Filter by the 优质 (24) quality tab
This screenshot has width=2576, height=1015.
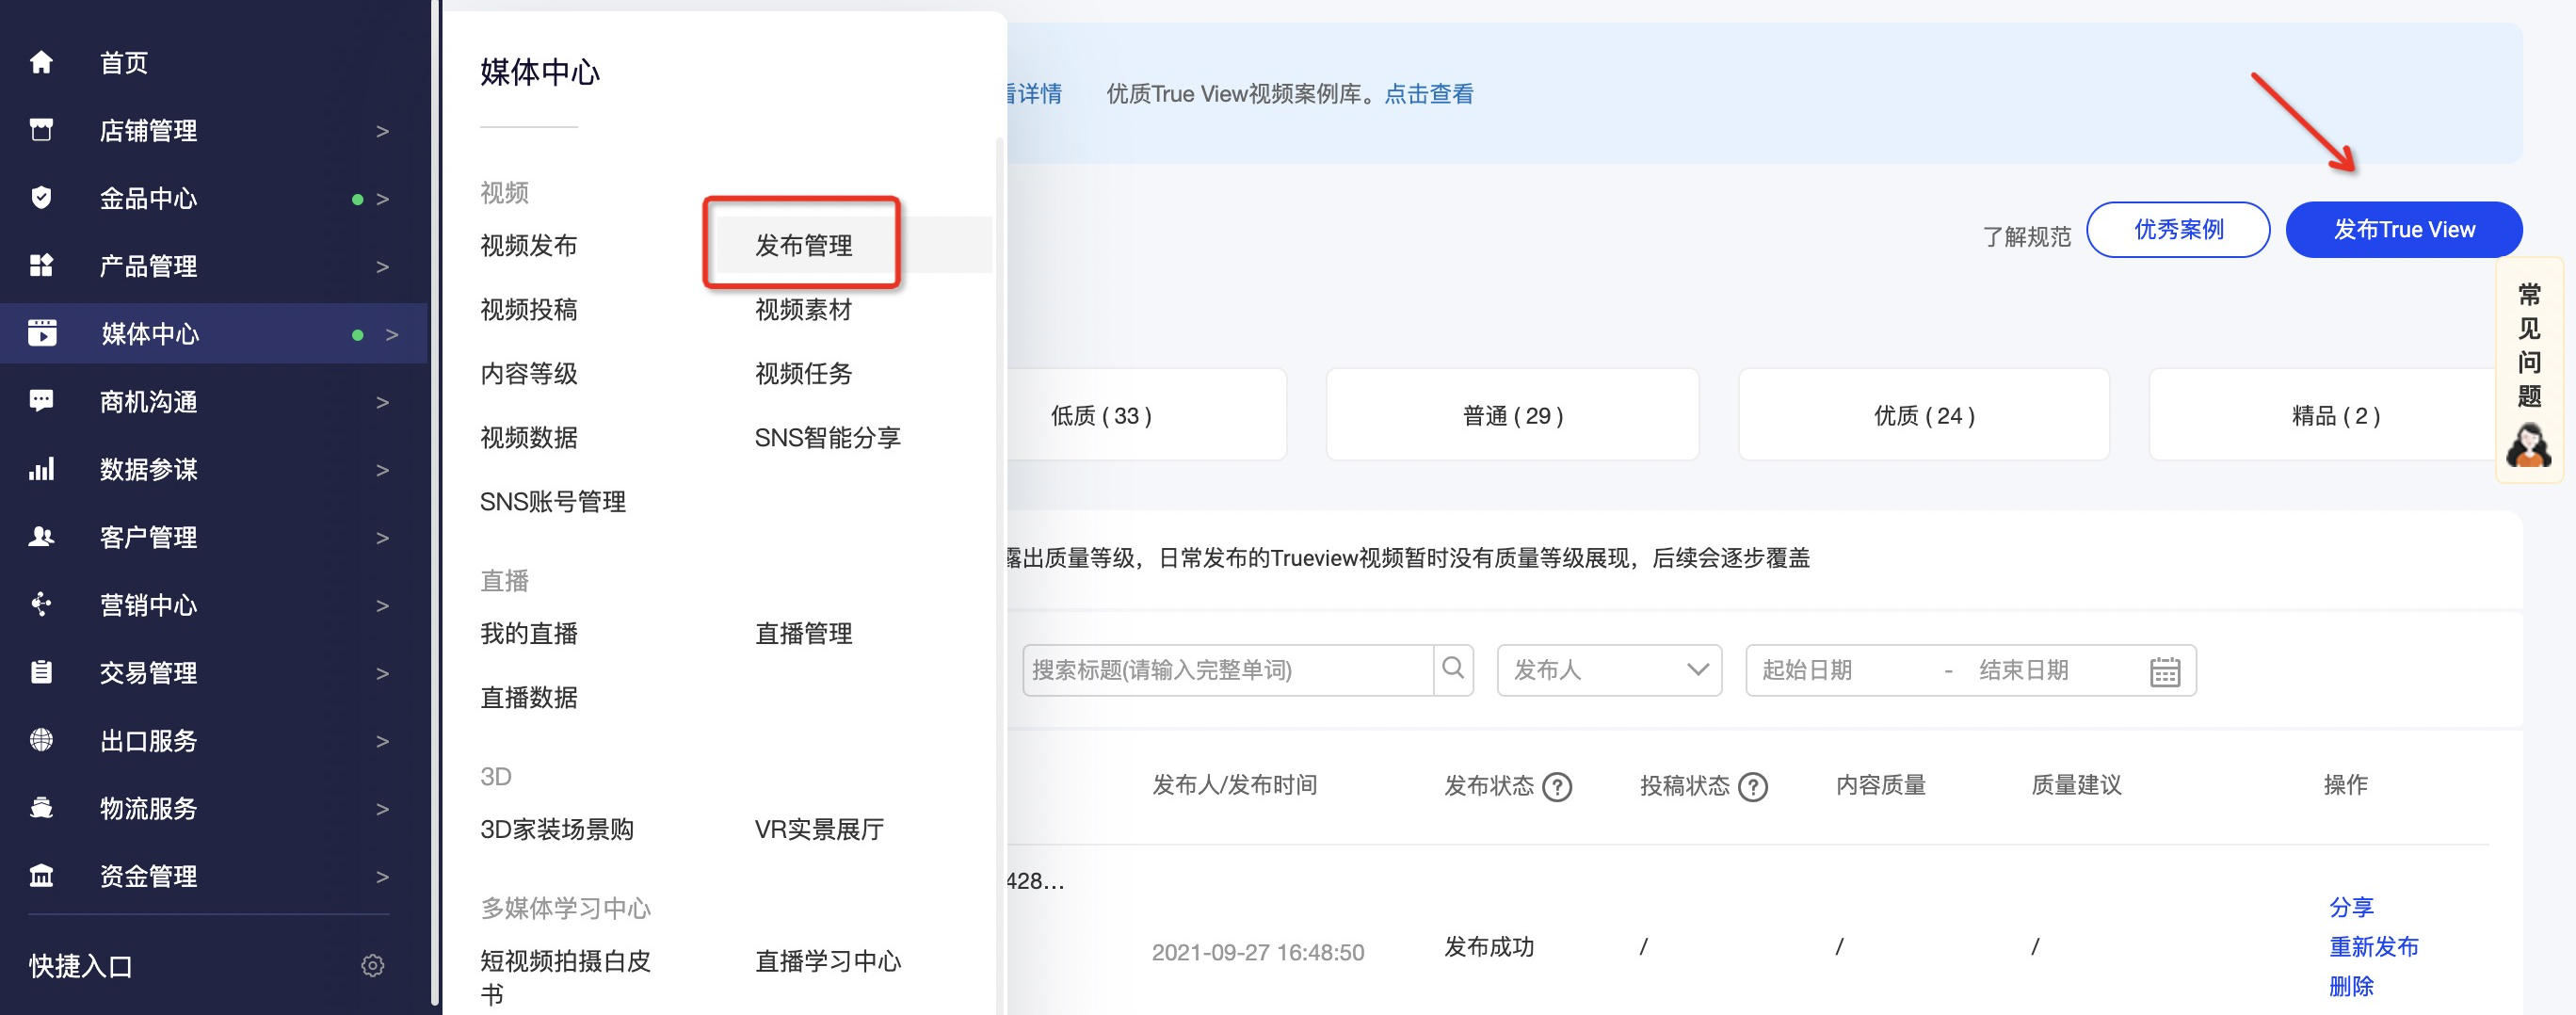click(1923, 415)
